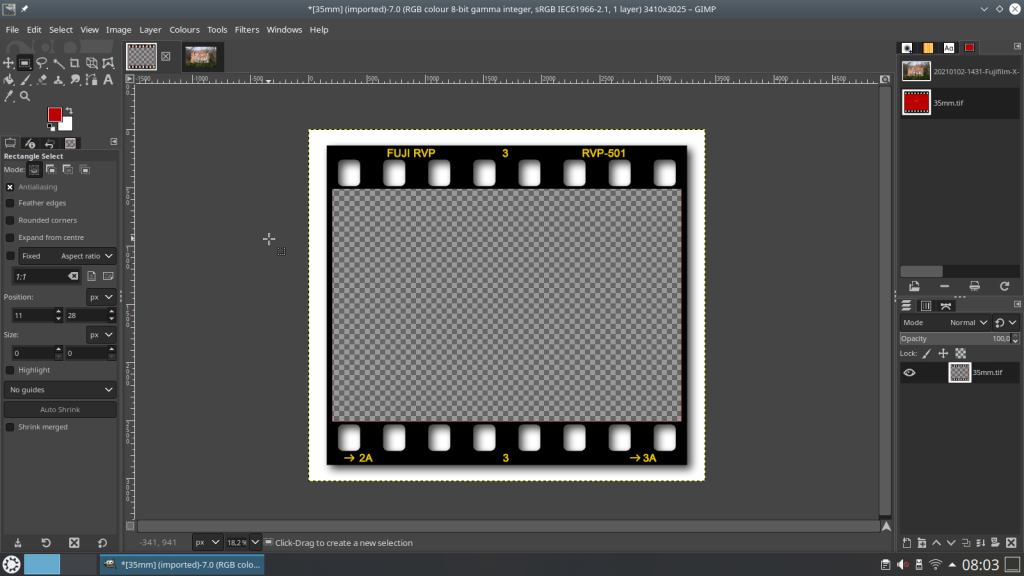Enable Expand from centre option

pos(10,238)
